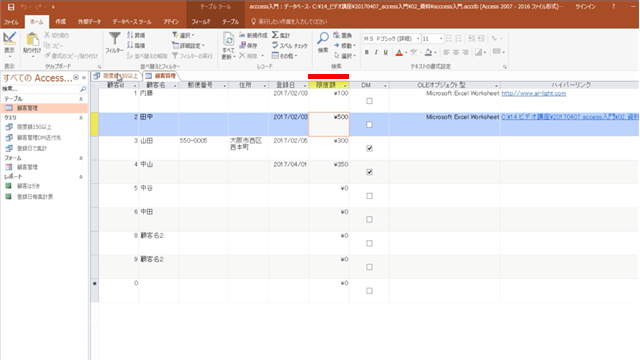The width and height of the screenshot is (640, 360).
Task: Click the http://www.ai-light.com hyperlink
Action: pos(533,93)
